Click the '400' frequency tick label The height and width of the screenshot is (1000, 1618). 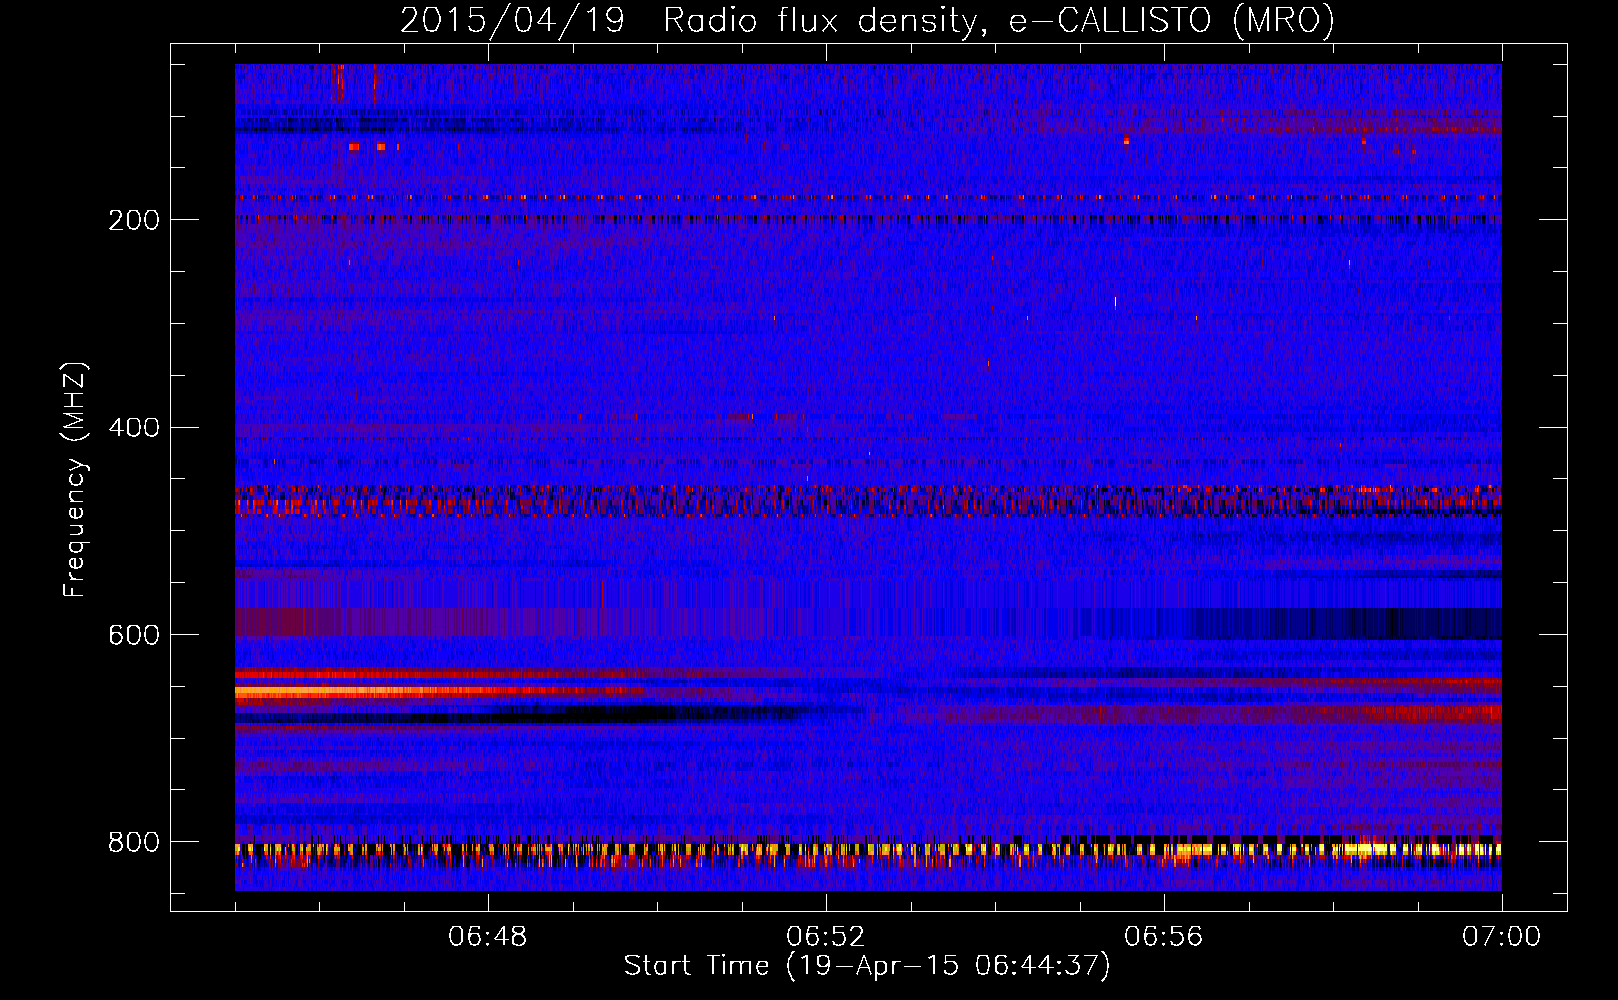[134, 428]
